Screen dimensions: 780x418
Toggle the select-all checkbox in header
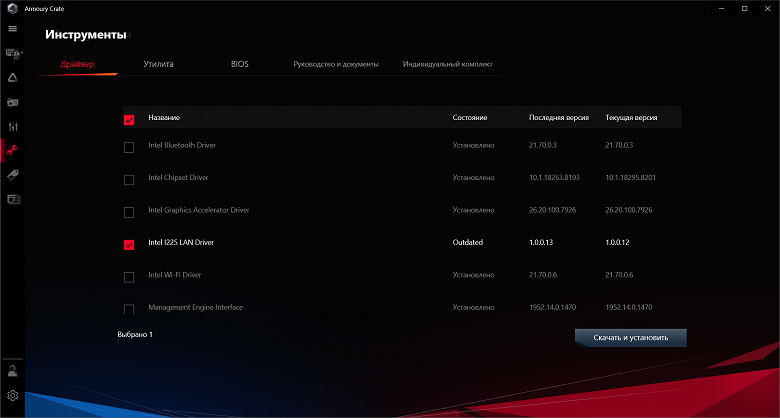[x=129, y=120]
